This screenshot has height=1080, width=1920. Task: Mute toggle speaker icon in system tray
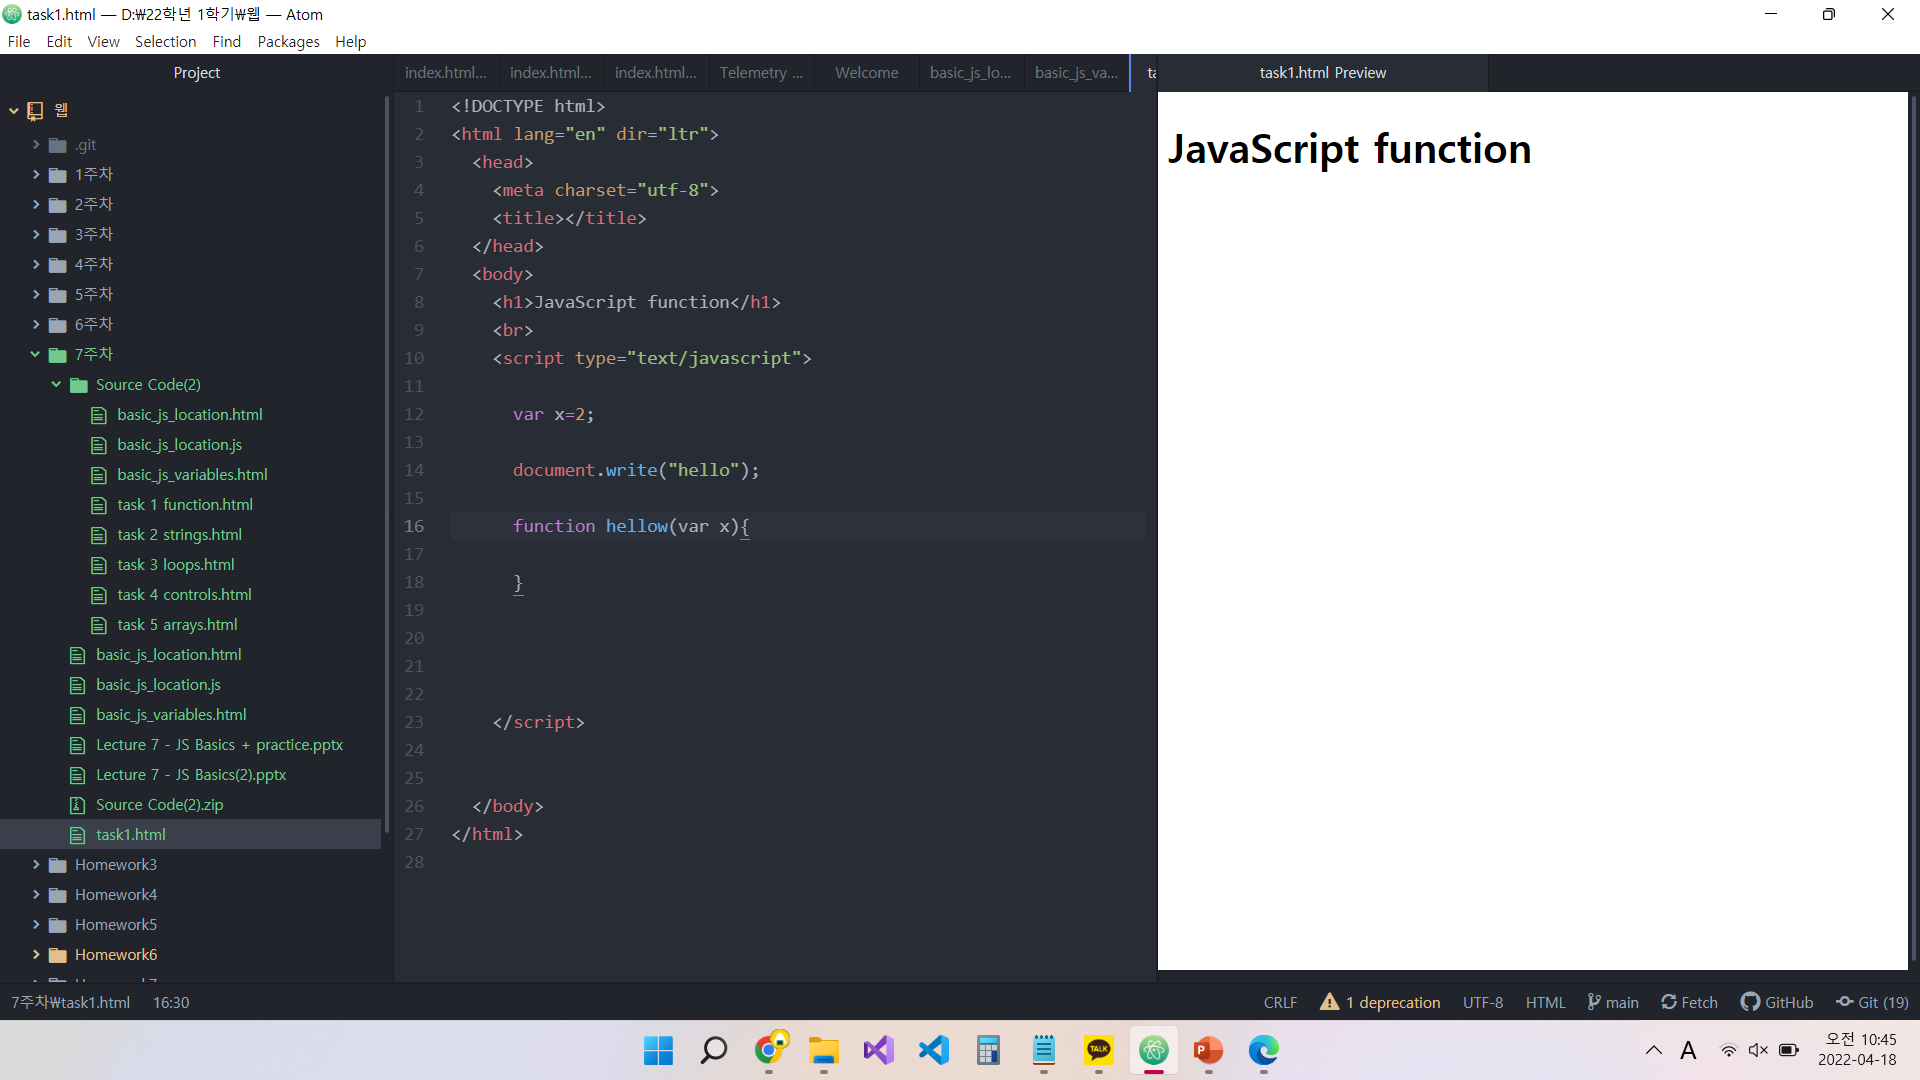(1758, 1050)
